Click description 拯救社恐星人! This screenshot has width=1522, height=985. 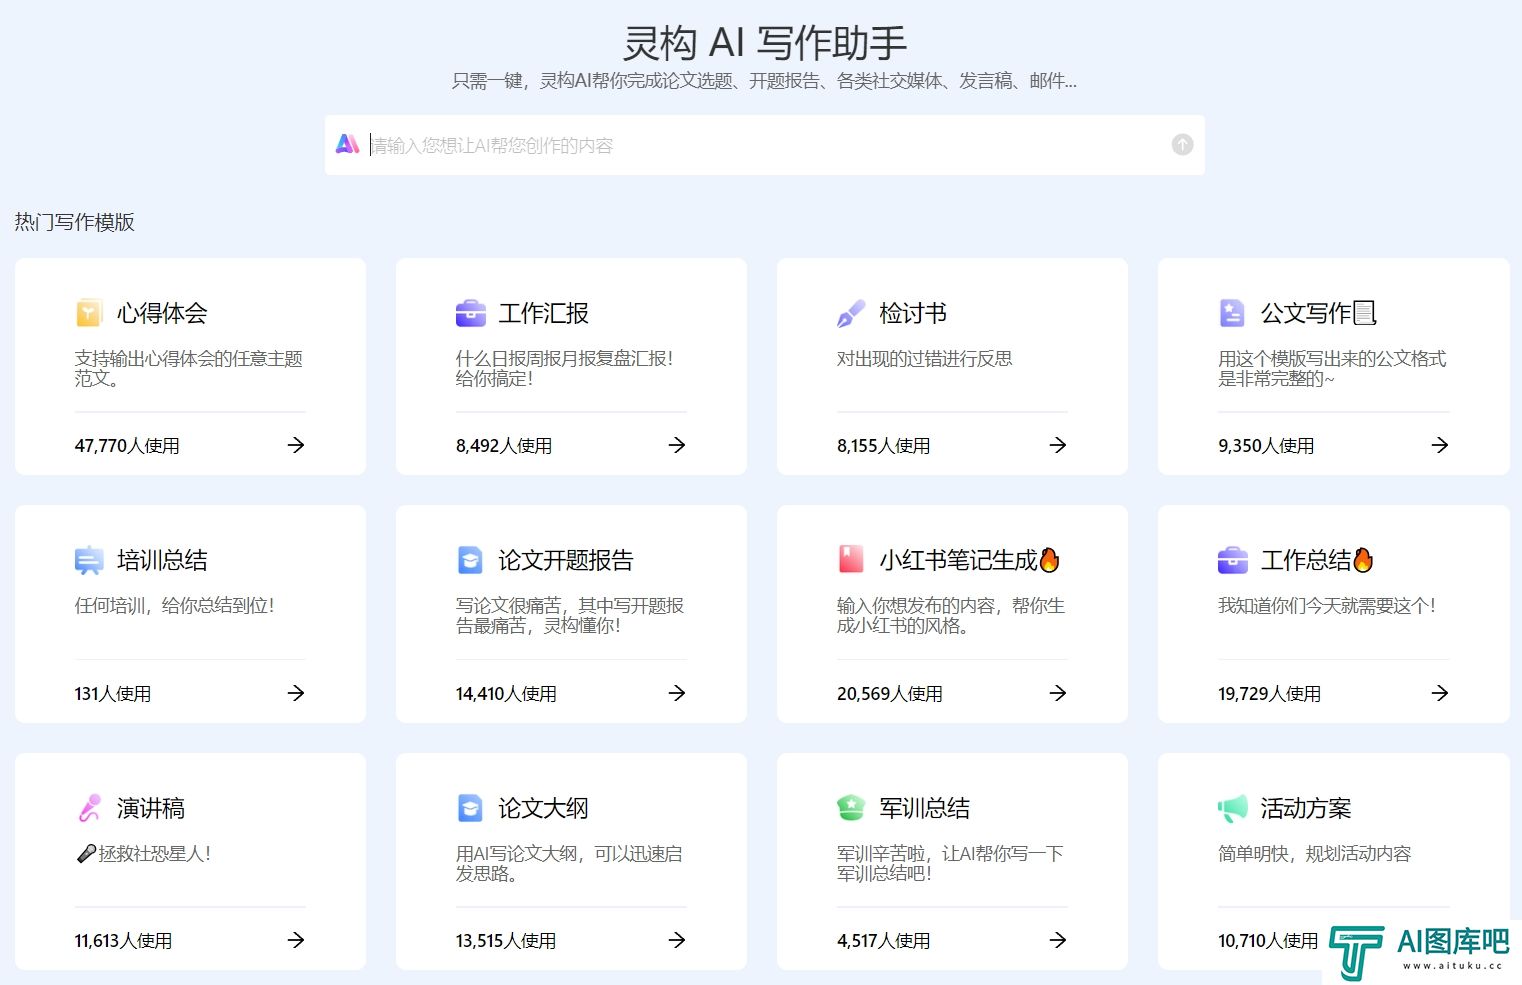click(143, 853)
